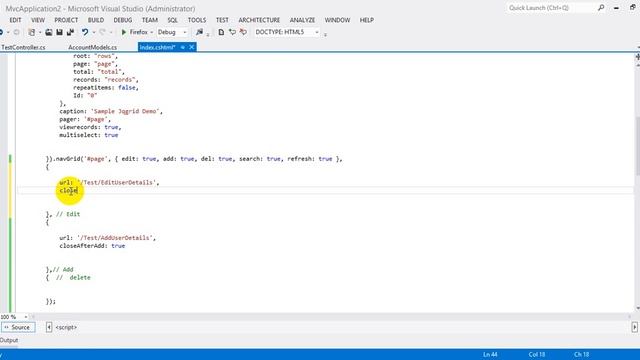Open the ANALYZE menu
This screenshot has width=640, height=360.
[x=302, y=20]
